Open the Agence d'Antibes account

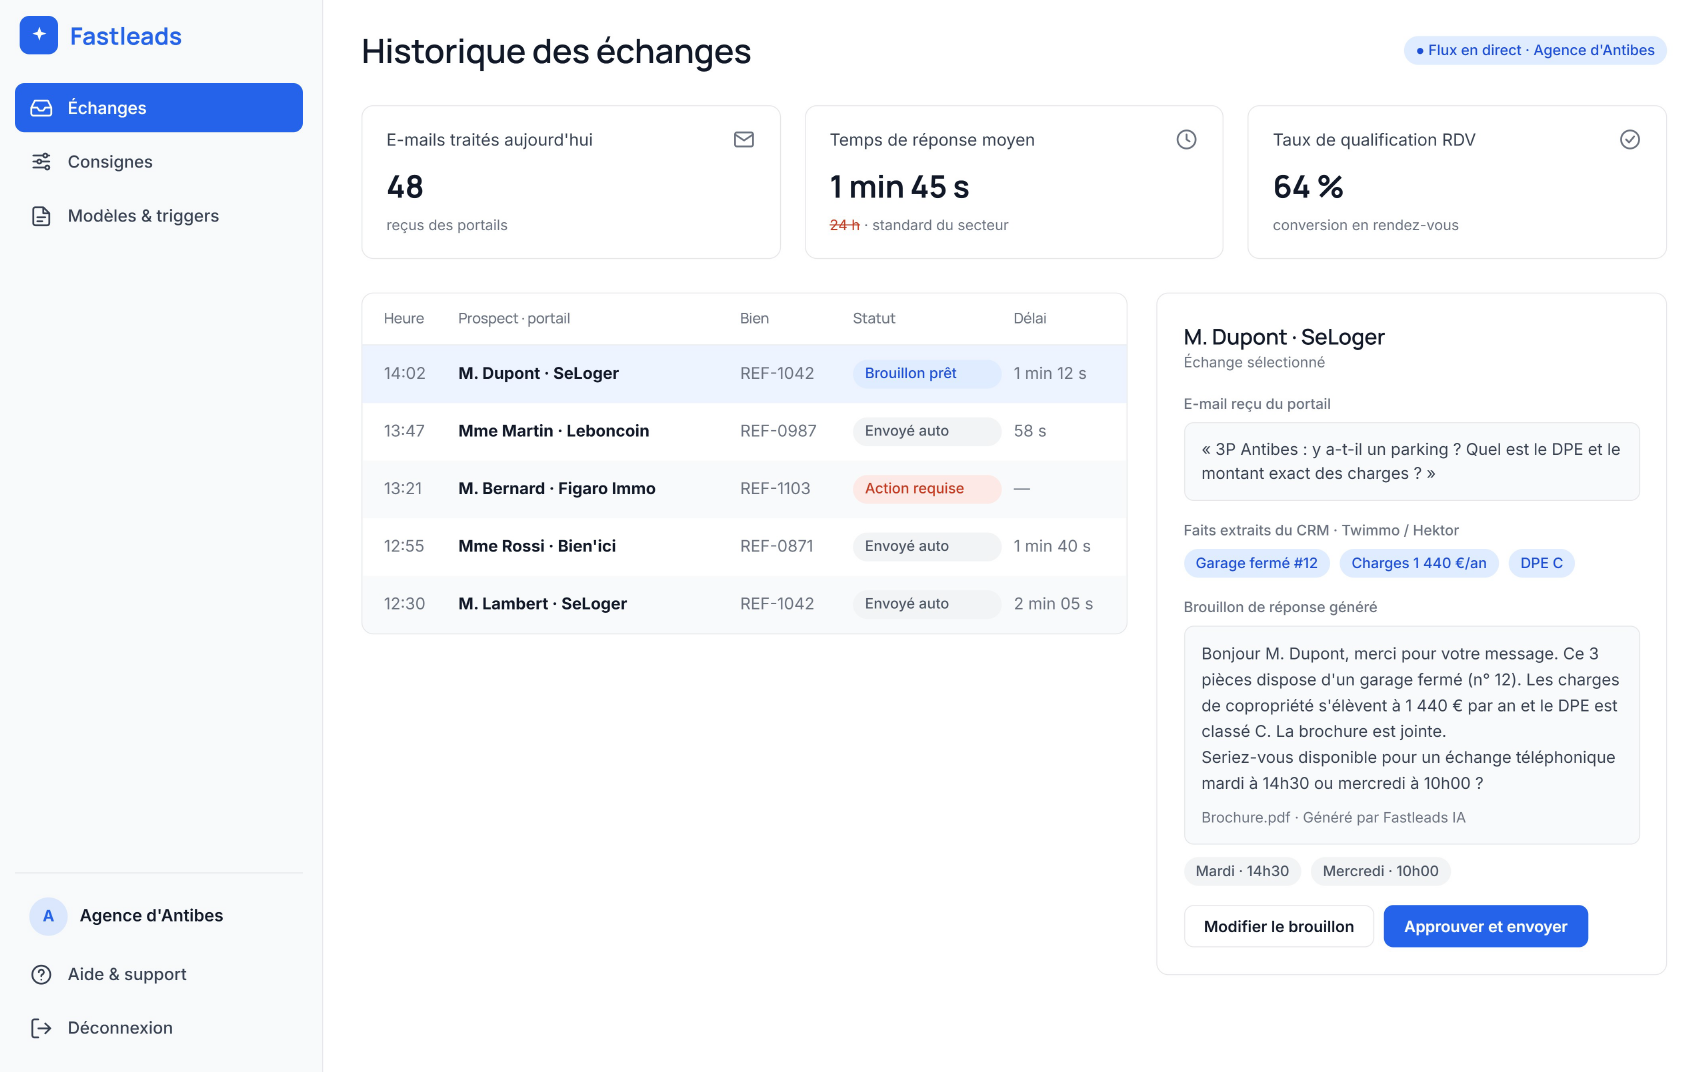point(159,916)
